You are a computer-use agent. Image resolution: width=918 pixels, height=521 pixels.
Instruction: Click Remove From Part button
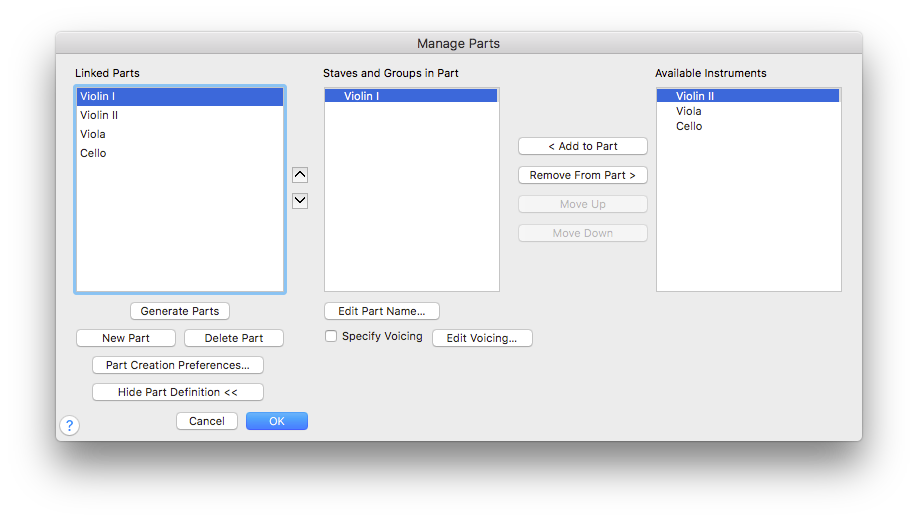tap(583, 175)
